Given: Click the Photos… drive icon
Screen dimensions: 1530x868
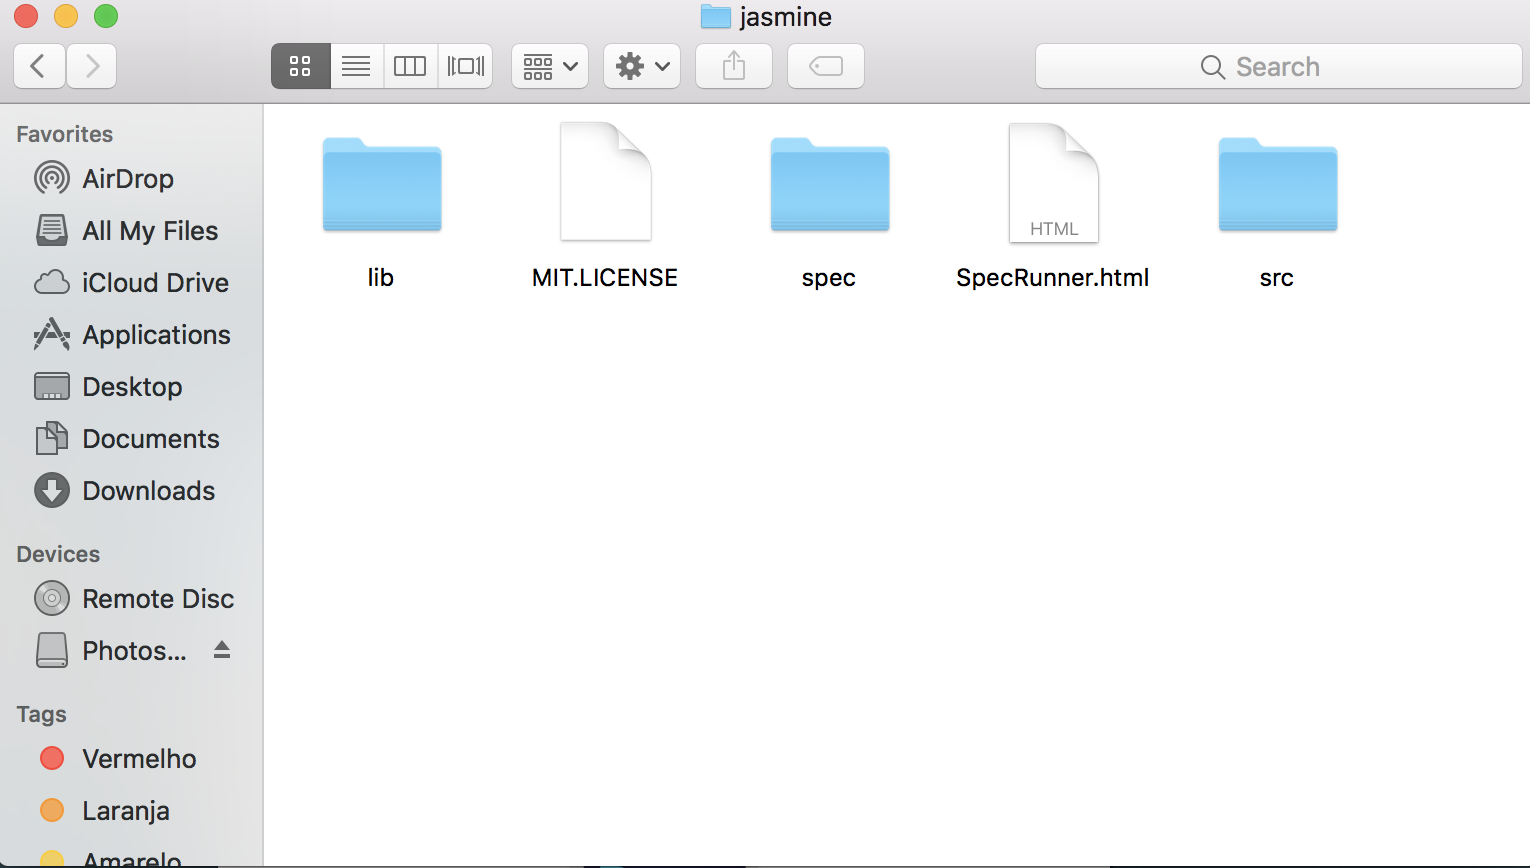Looking at the screenshot, I should (52, 650).
